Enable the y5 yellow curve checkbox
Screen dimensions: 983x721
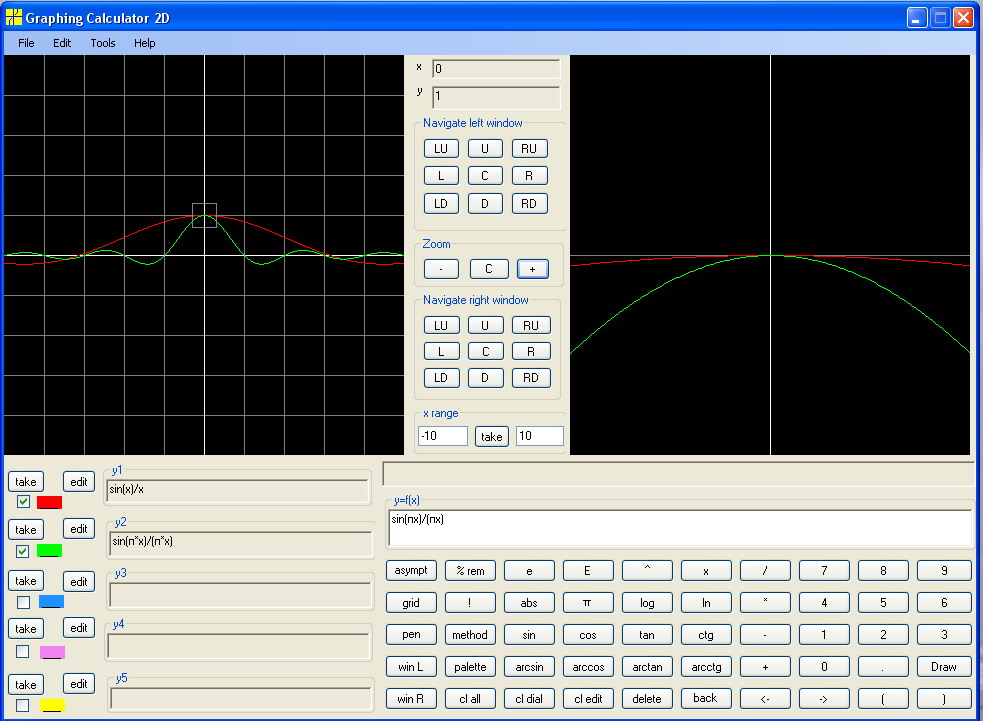click(23, 705)
